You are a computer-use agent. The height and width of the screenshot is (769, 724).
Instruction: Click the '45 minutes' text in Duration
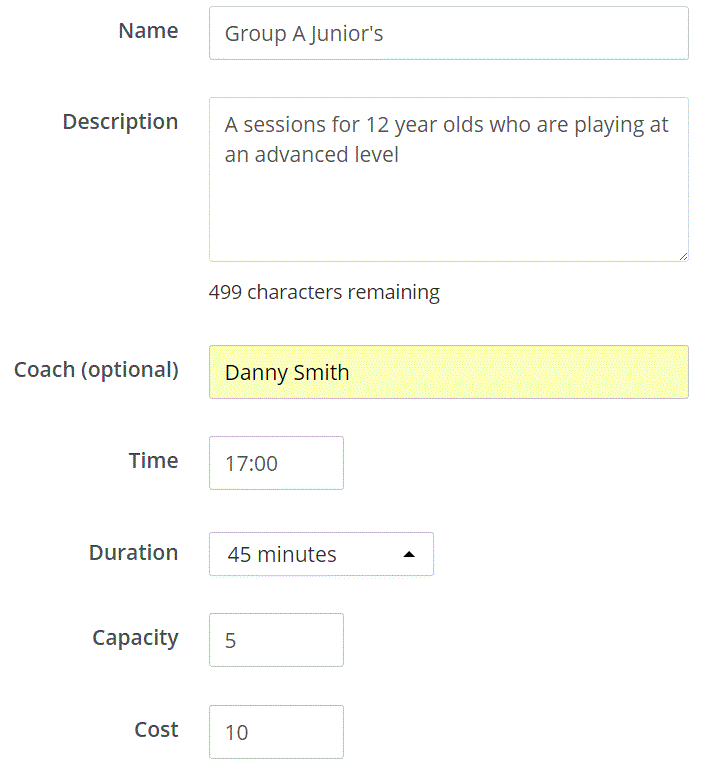[282, 555]
